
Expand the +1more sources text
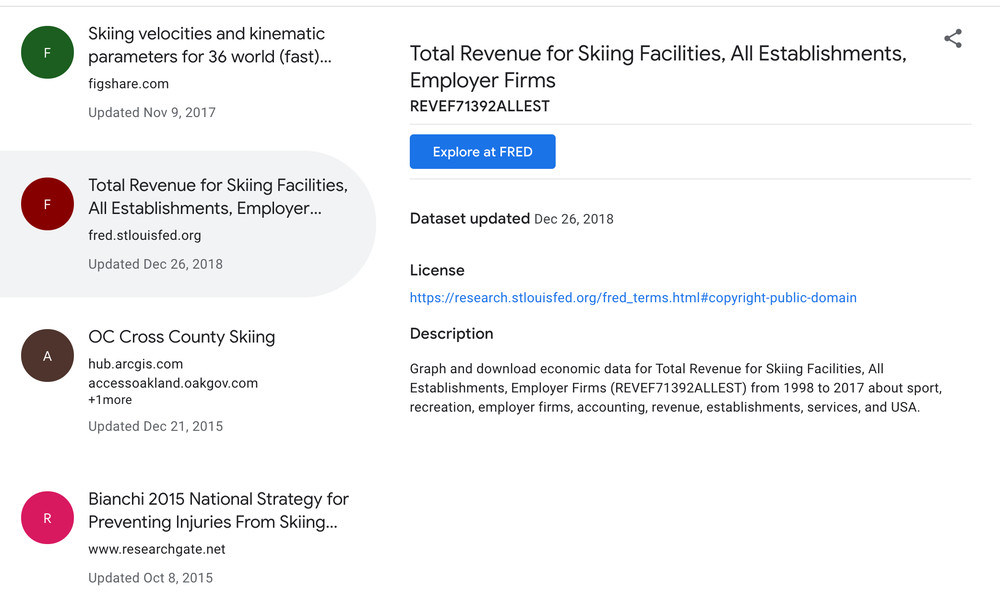(110, 400)
